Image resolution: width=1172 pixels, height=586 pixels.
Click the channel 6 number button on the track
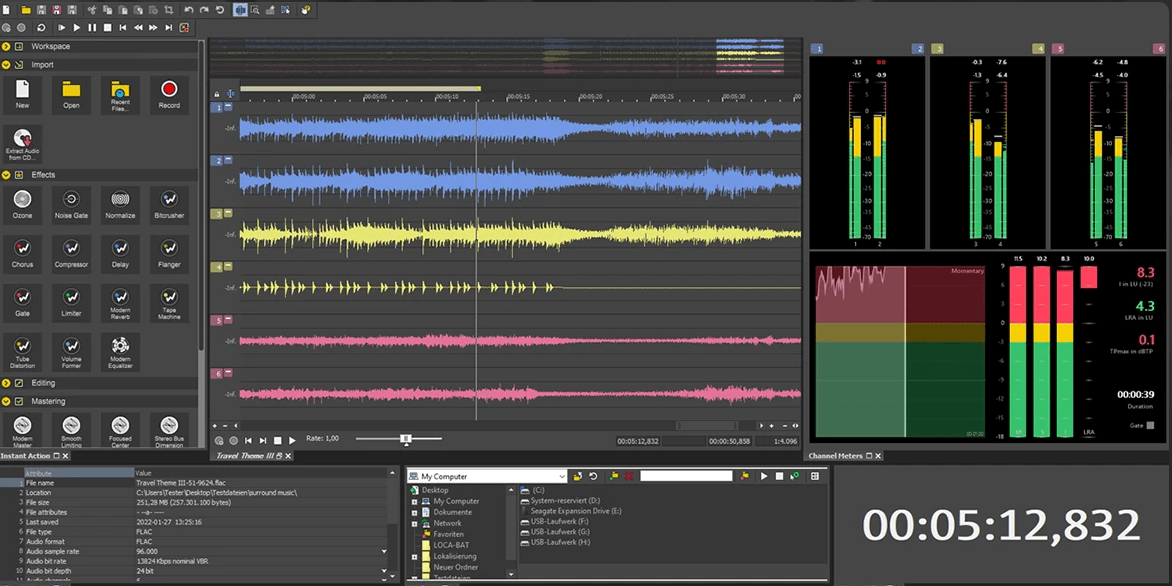pos(217,373)
